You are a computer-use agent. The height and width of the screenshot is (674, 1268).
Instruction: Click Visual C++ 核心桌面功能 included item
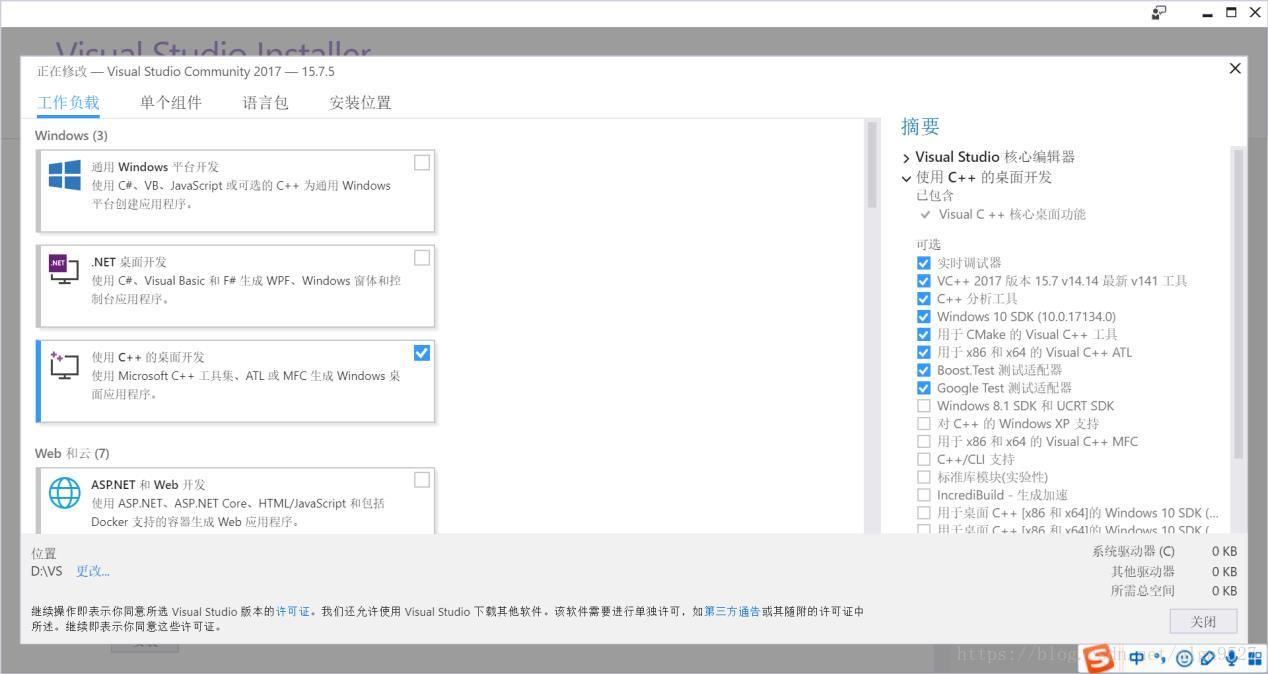click(1011, 214)
